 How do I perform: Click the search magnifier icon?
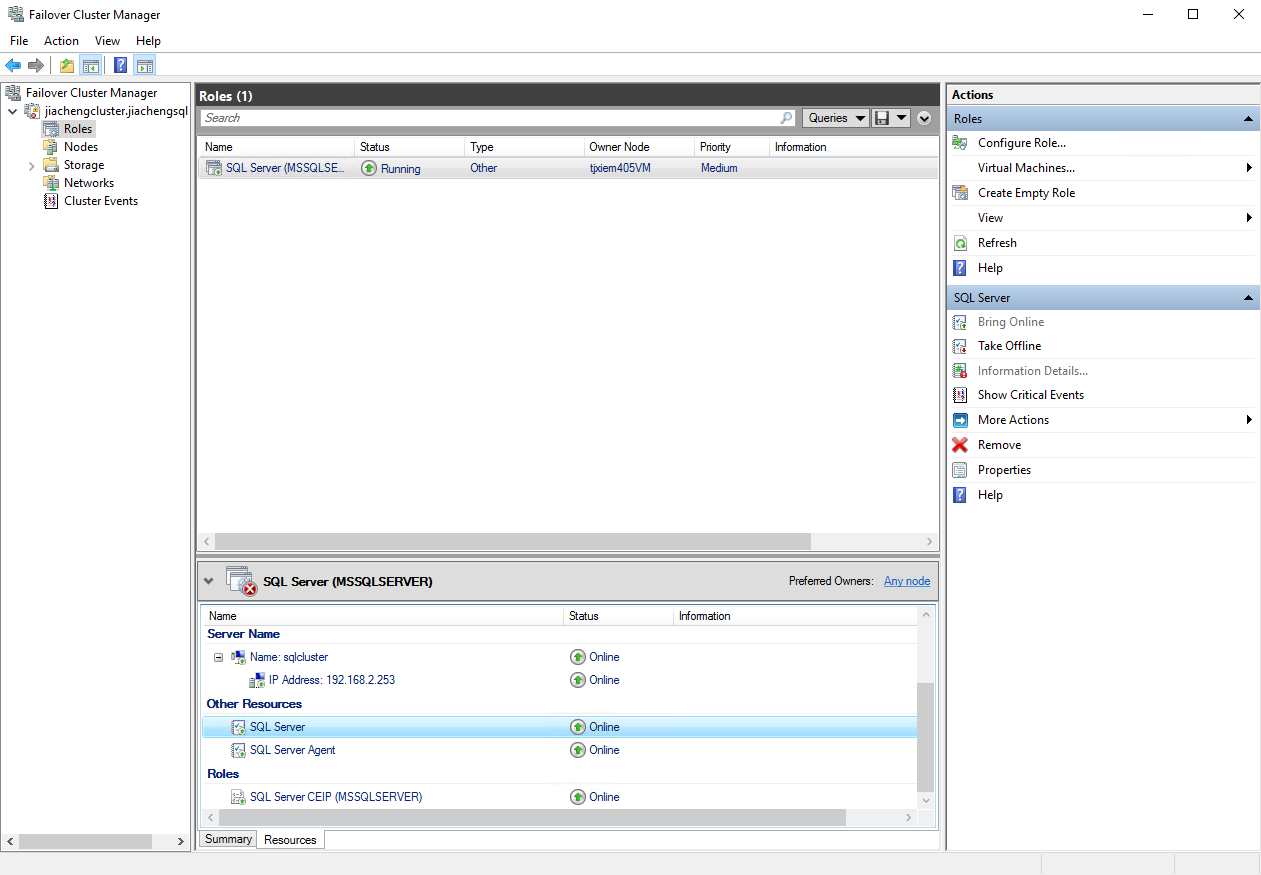click(x=787, y=118)
